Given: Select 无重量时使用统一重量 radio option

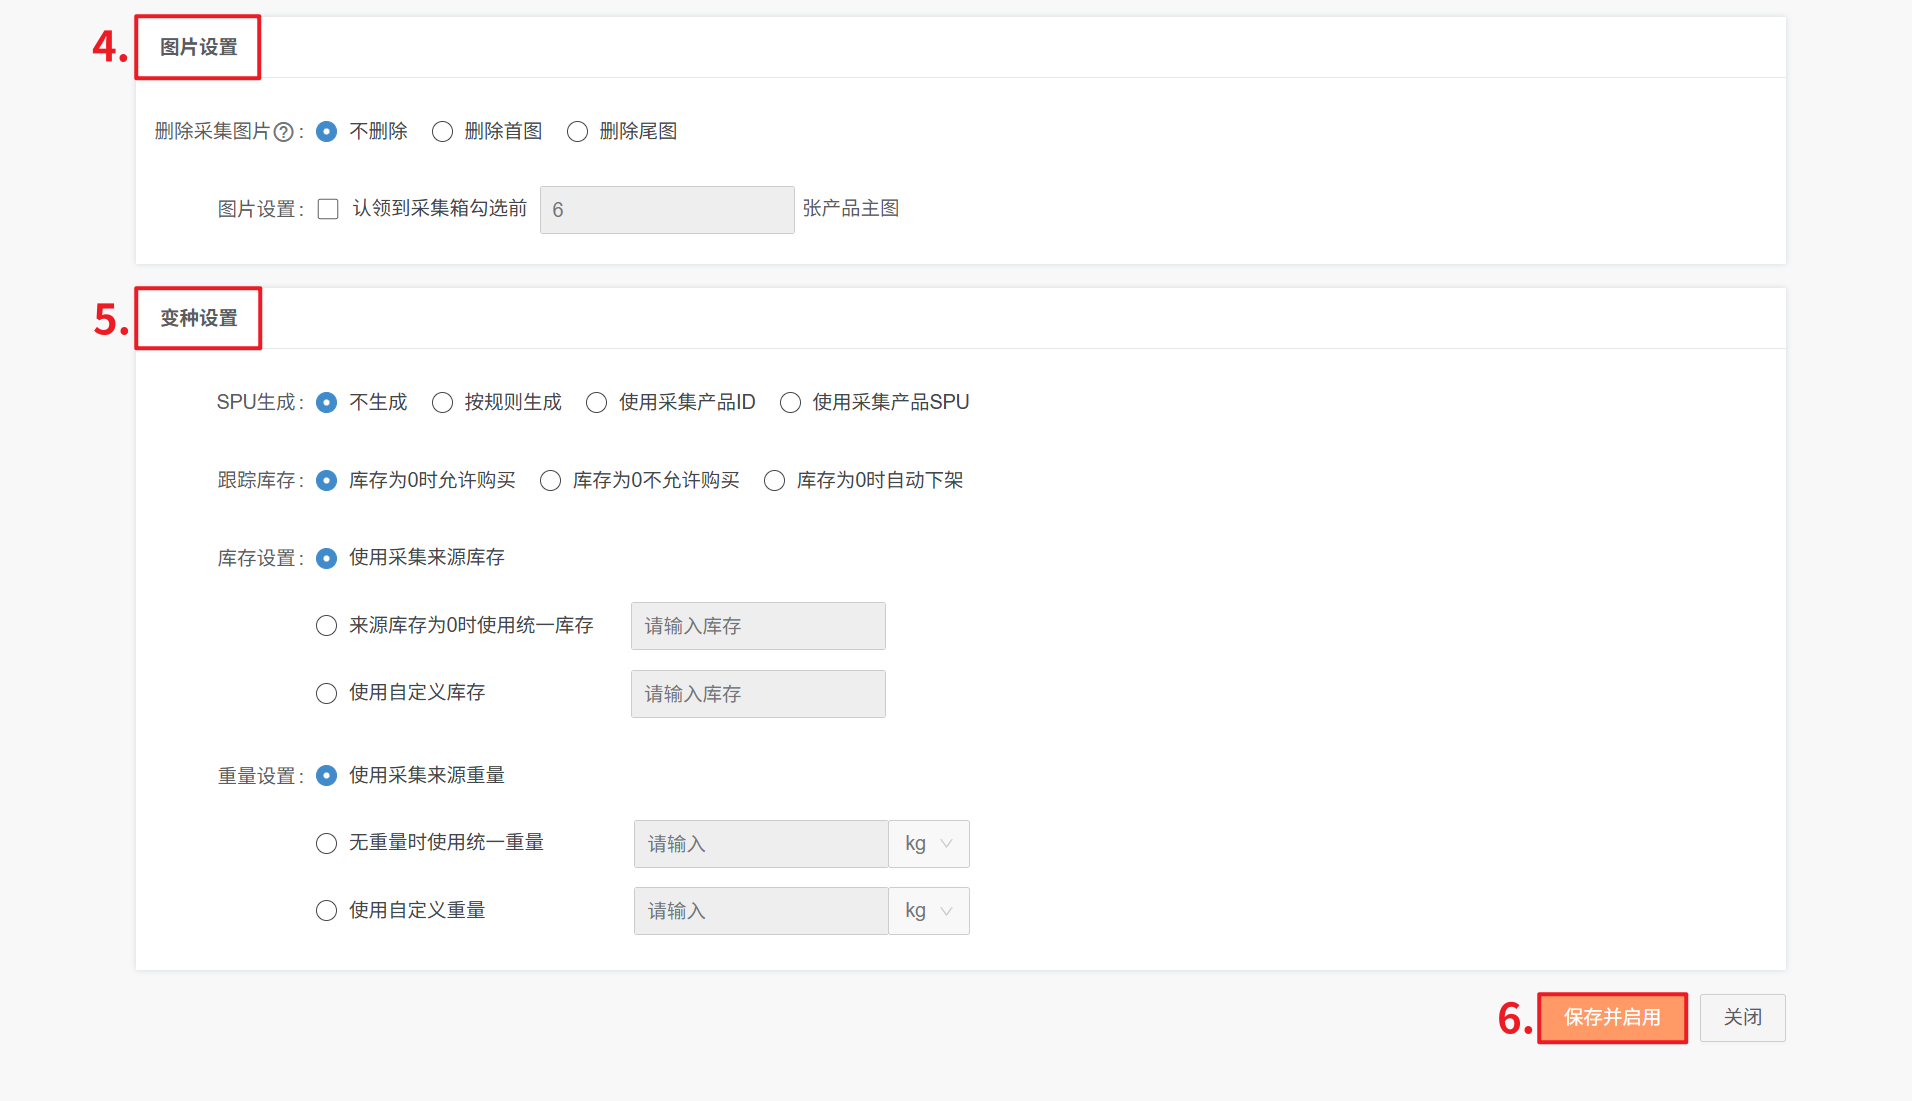Looking at the screenshot, I should tap(327, 843).
